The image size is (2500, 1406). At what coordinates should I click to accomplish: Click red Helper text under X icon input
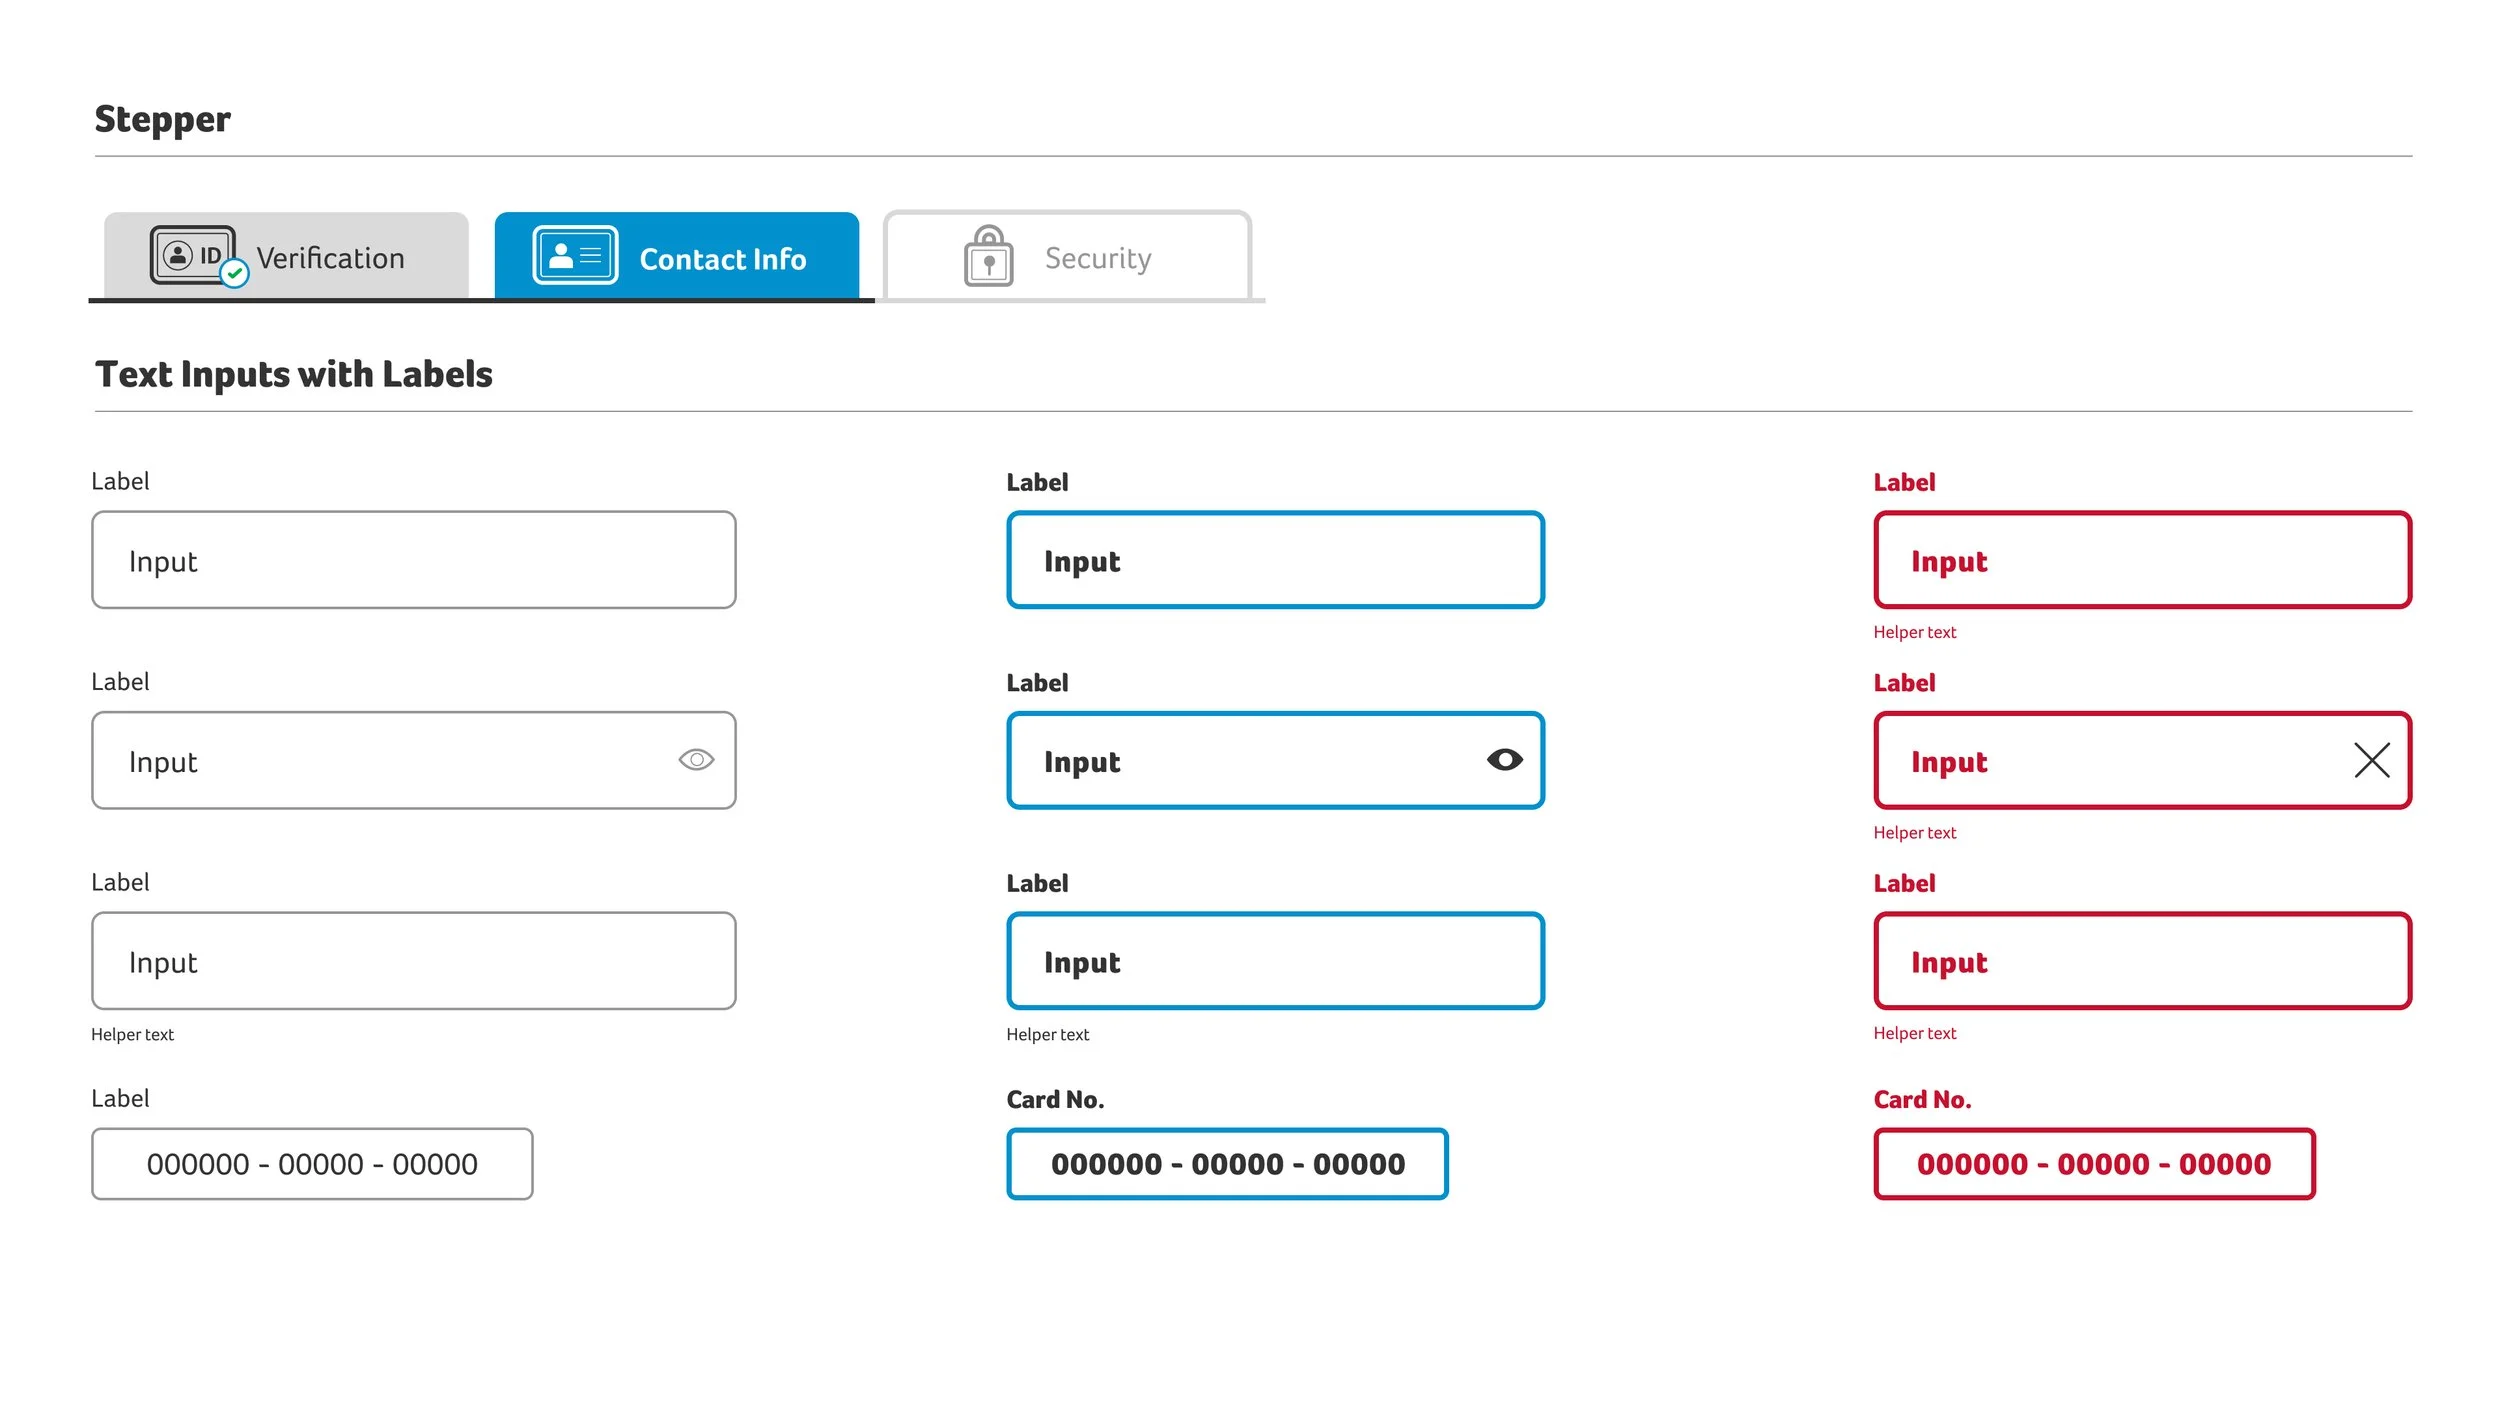(x=1914, y=833)
